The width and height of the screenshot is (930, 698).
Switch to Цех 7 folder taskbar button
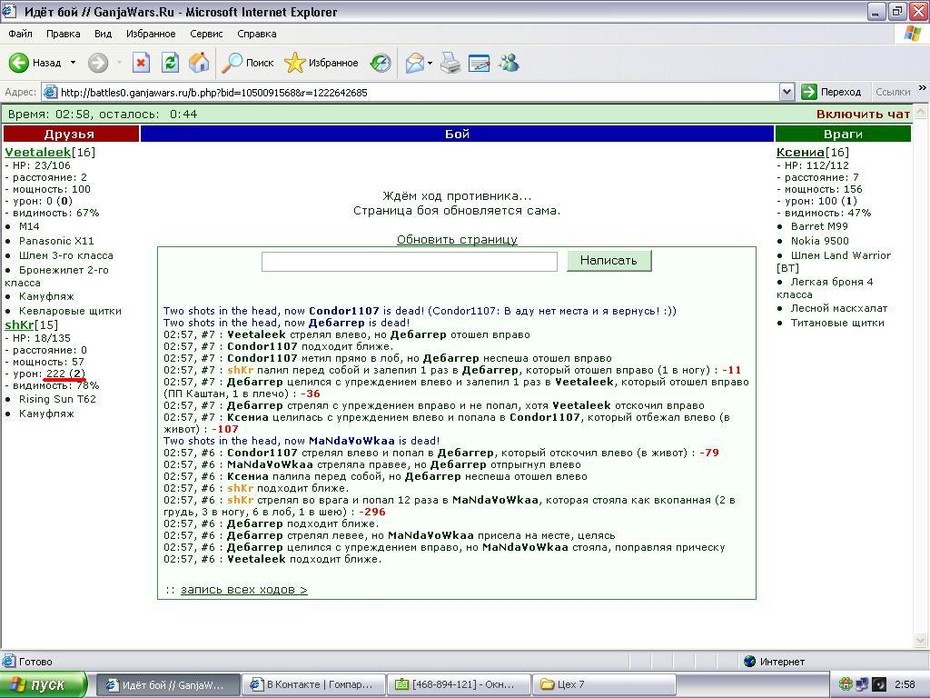coord(604,685)
